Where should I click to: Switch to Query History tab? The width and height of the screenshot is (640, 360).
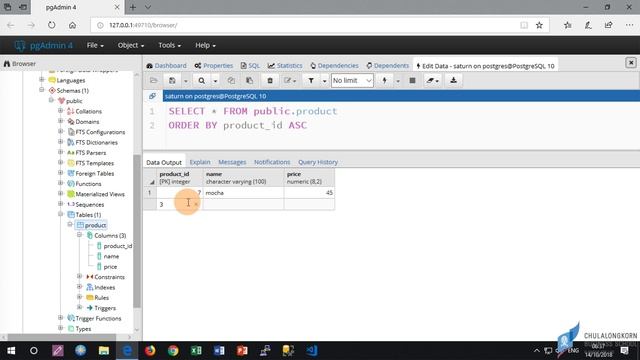click(318, 162)
